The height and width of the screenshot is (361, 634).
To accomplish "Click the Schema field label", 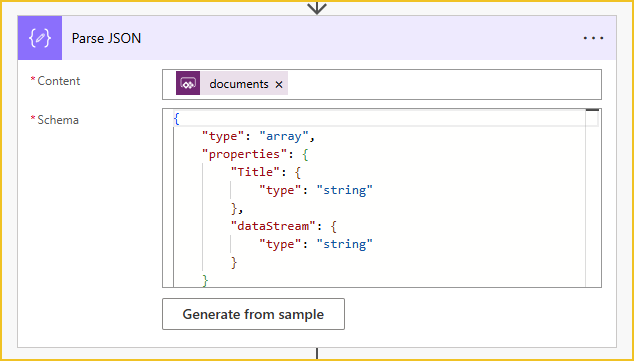I will [x=58, y=120].
